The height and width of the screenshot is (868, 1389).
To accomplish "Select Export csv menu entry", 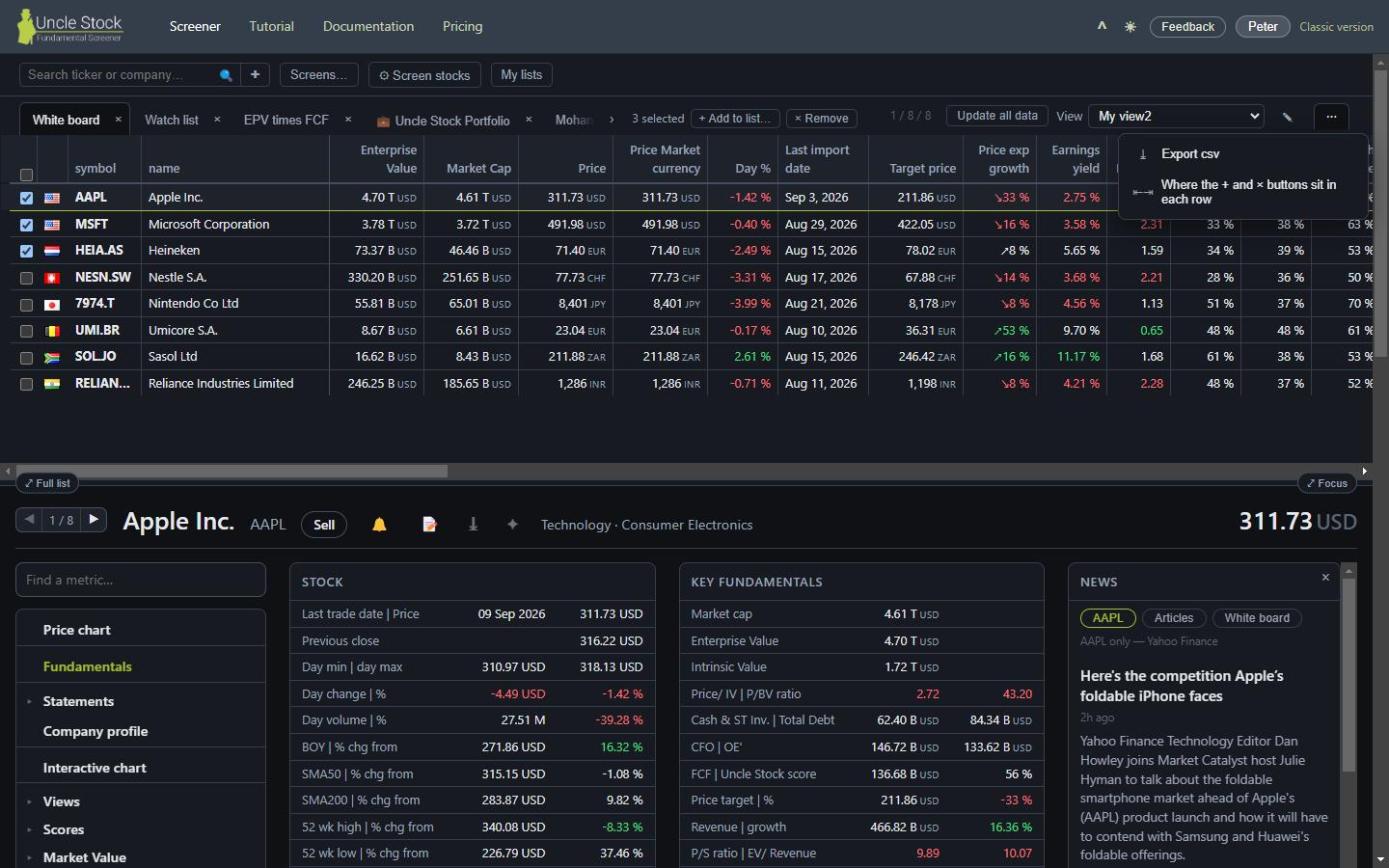I will pos(1241,154).
